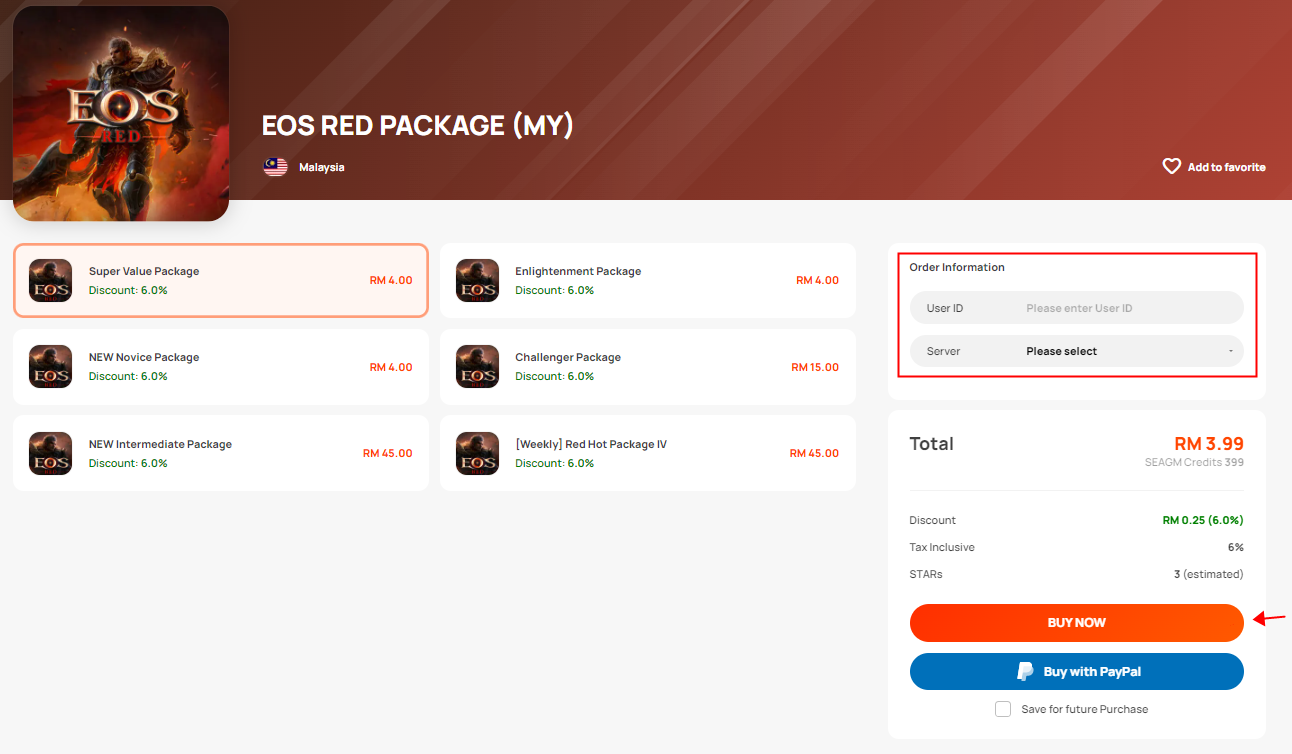This screenshot has height=754, width=1292.
Task: Select the NEW Intermediate Package RM 45.00 card
Action: pyautogui.click(x=220, y=453)
